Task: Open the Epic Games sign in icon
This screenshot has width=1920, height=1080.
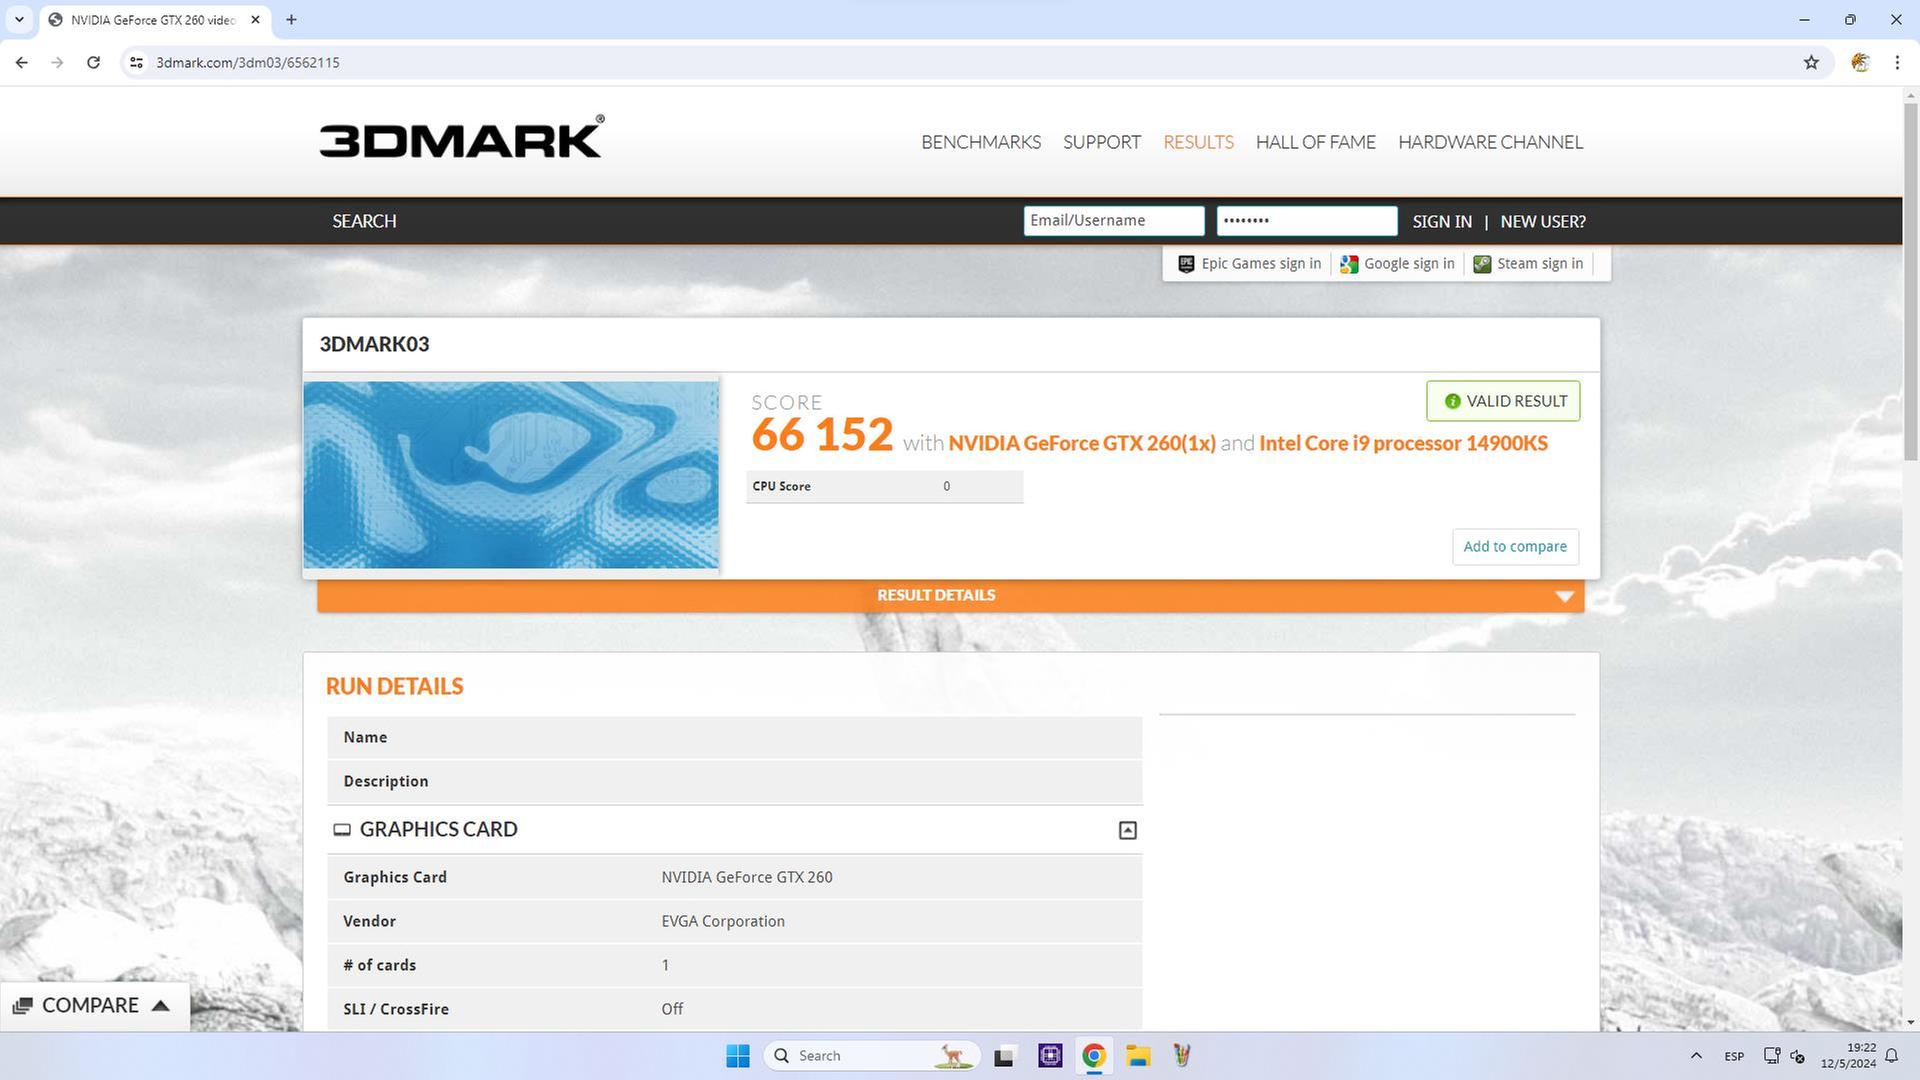Action: tap(1186, 264)
